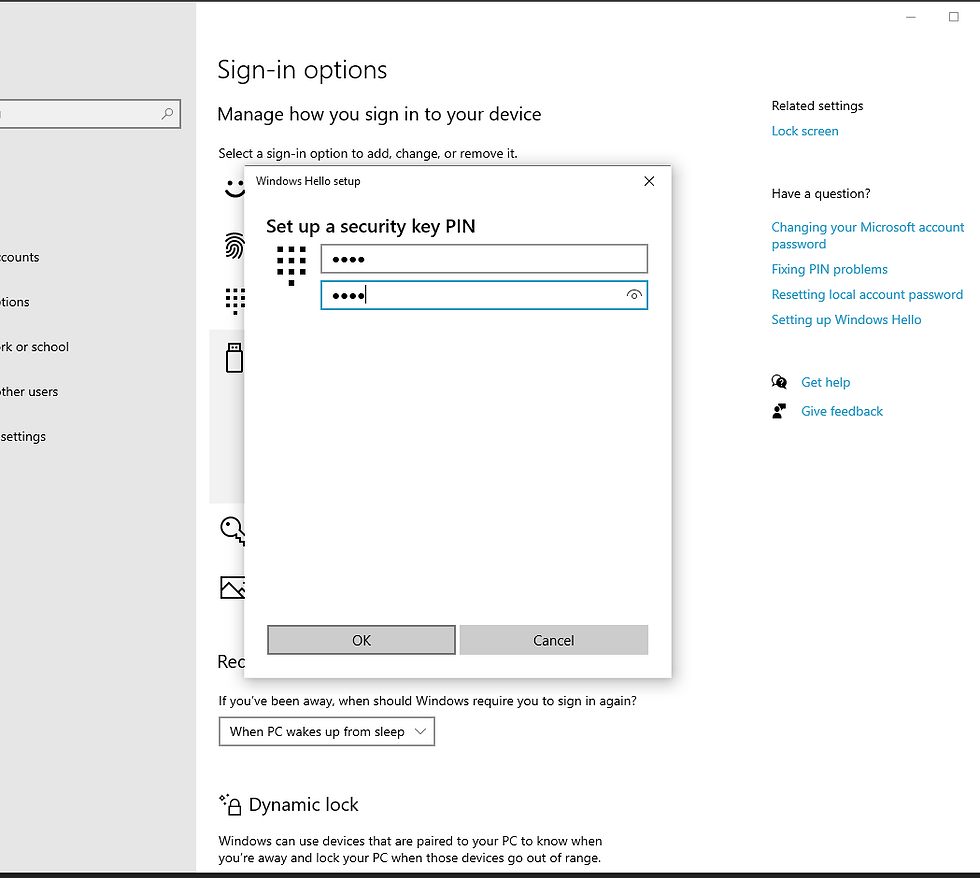Expand dropdown chevron next to wakes from sleep

(x=421, y=731)
